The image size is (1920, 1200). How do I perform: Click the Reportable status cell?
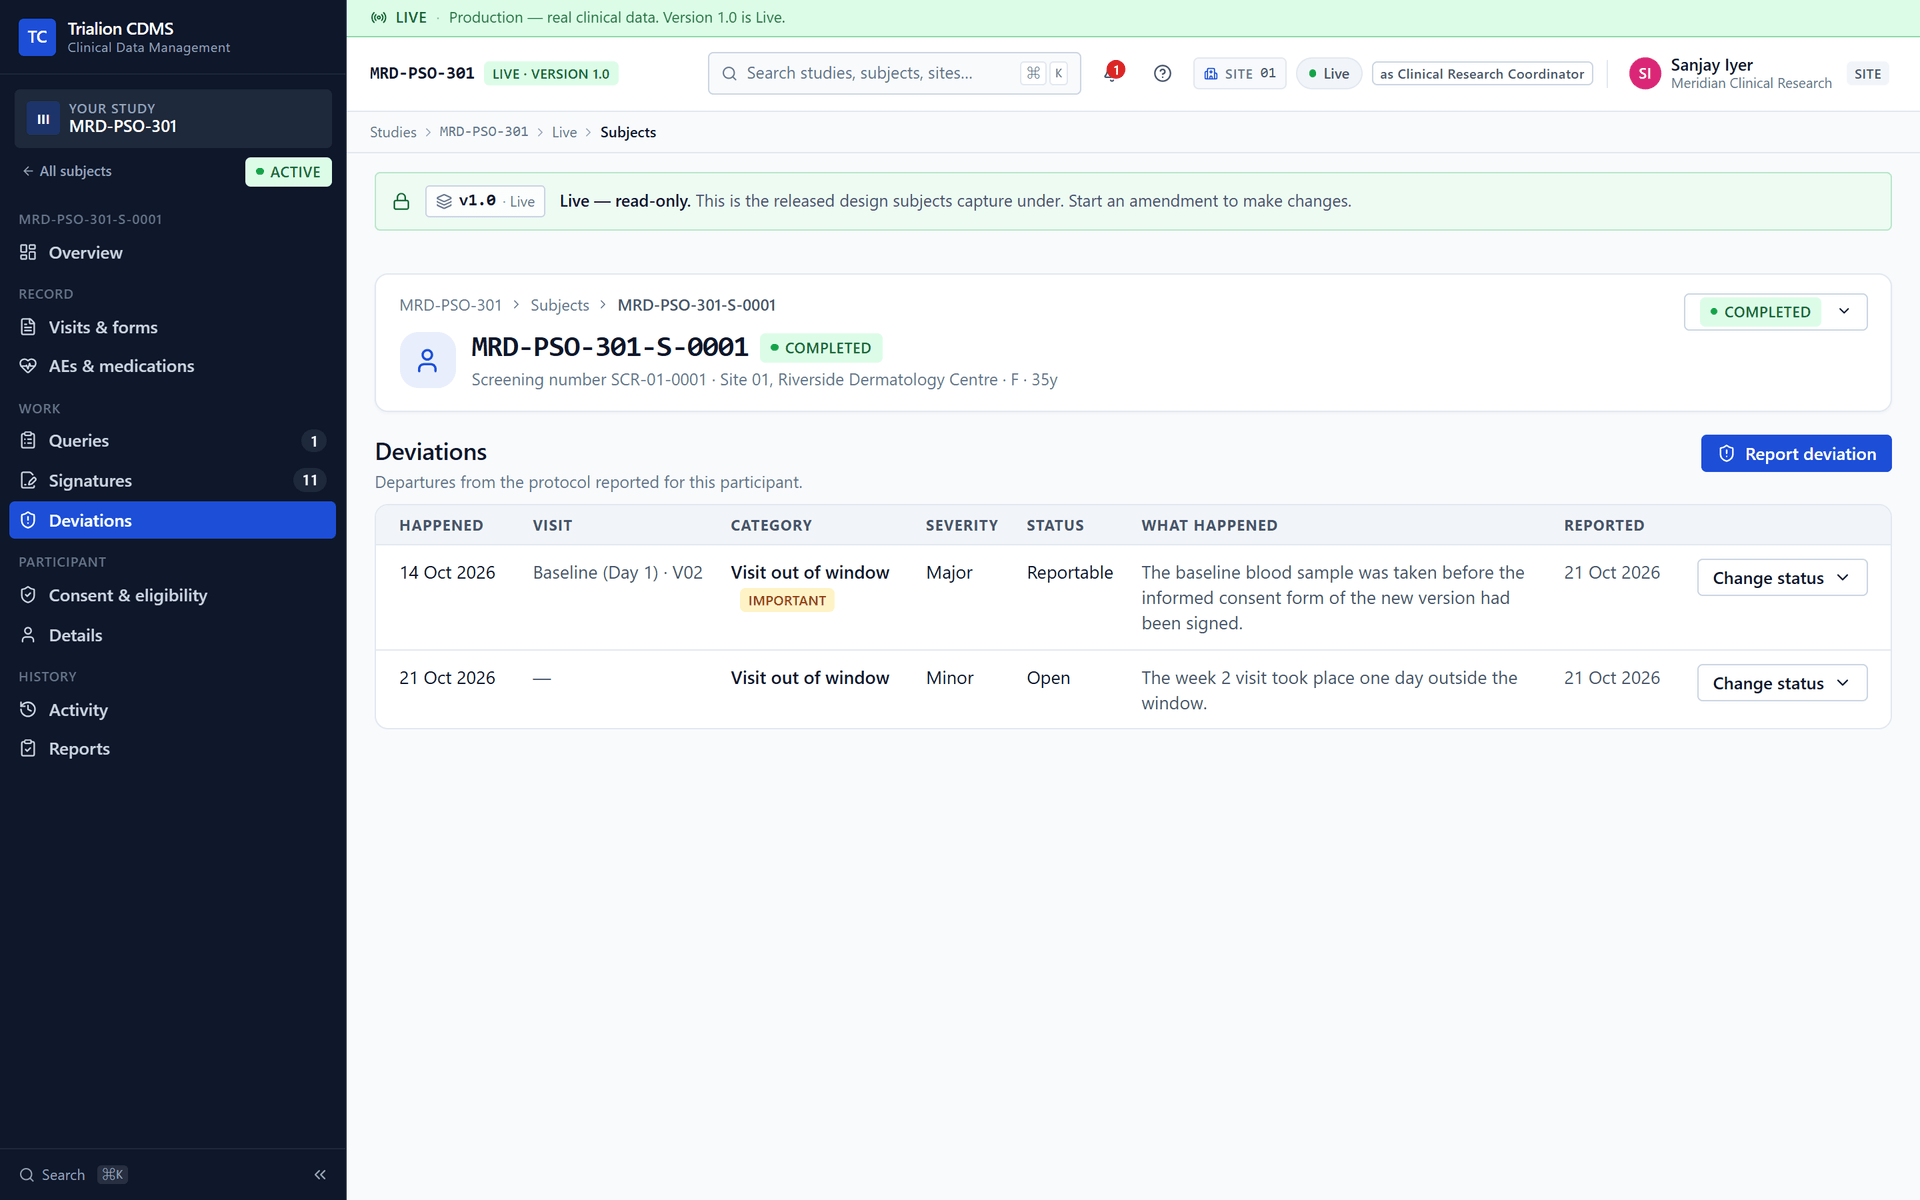pyautogui.click(x=1069, y=572)
